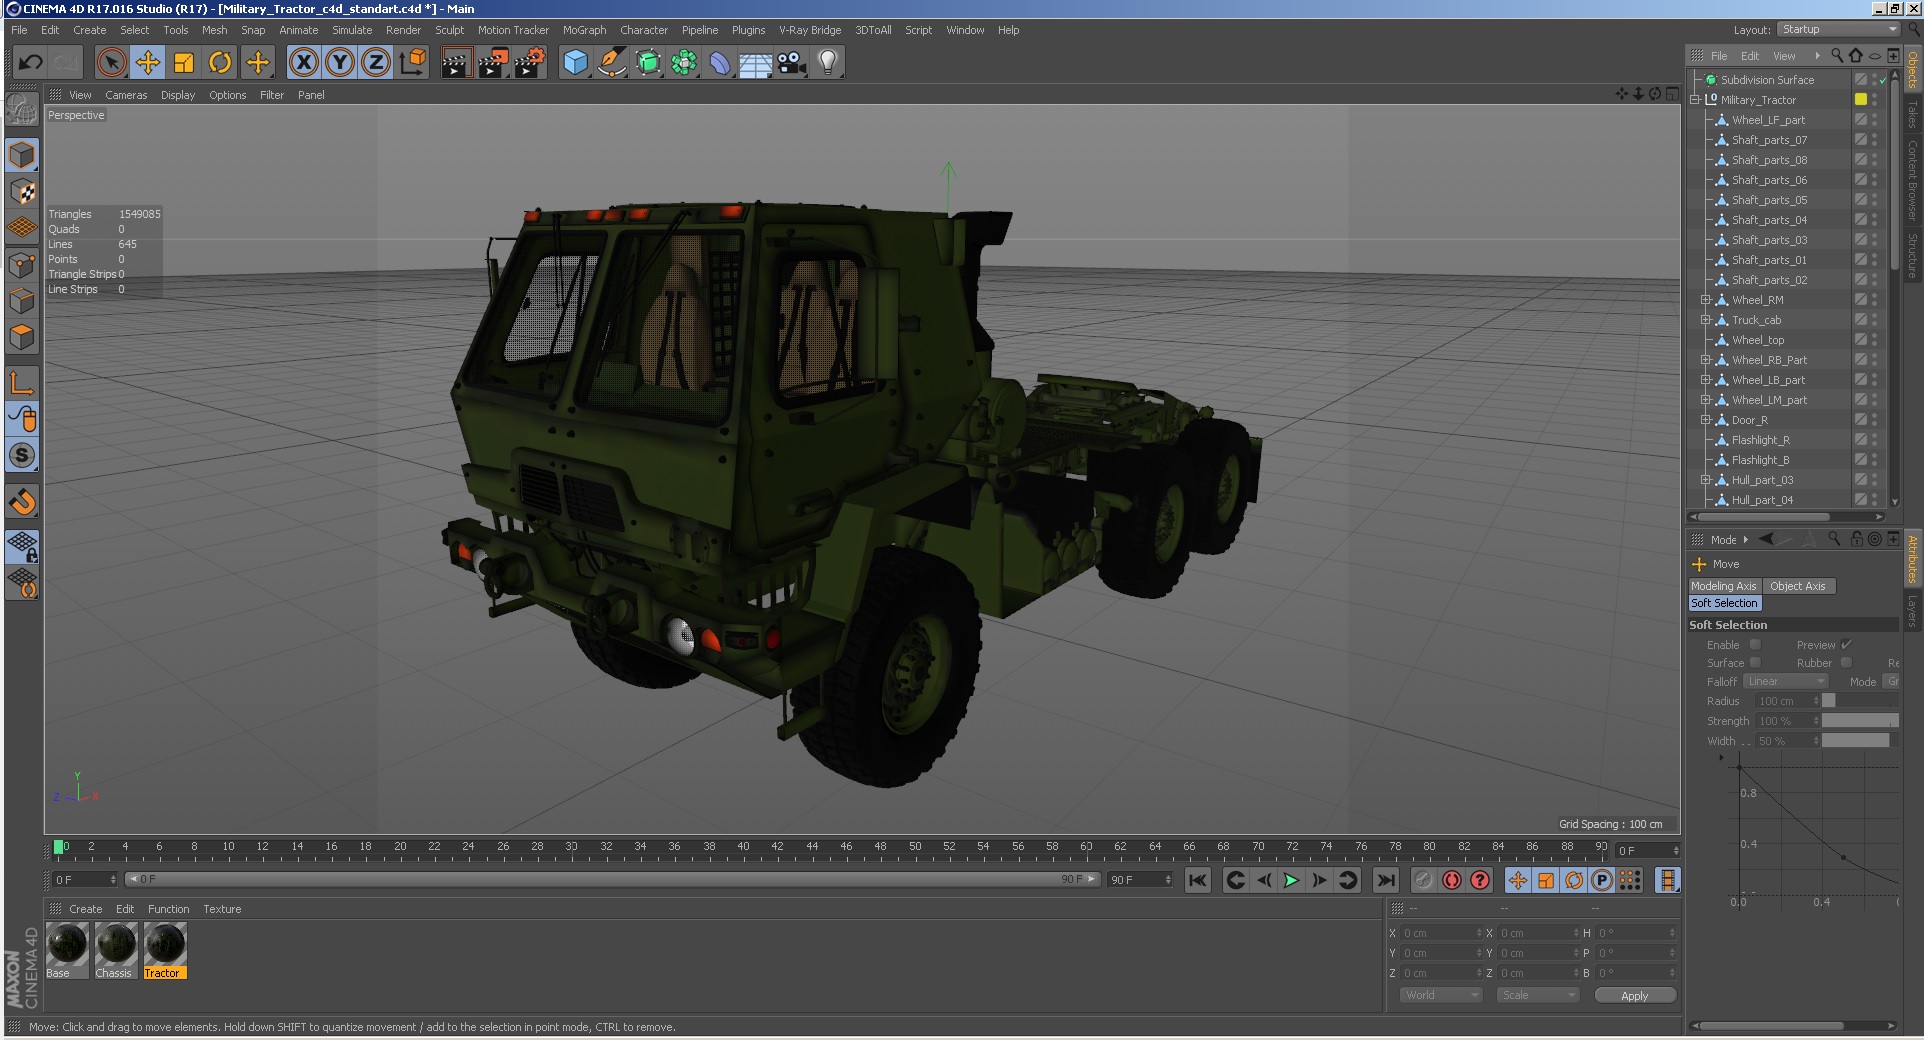
Task: Toggle visibility dots for Wheel_LF_part
Action: pos(1874,120)
